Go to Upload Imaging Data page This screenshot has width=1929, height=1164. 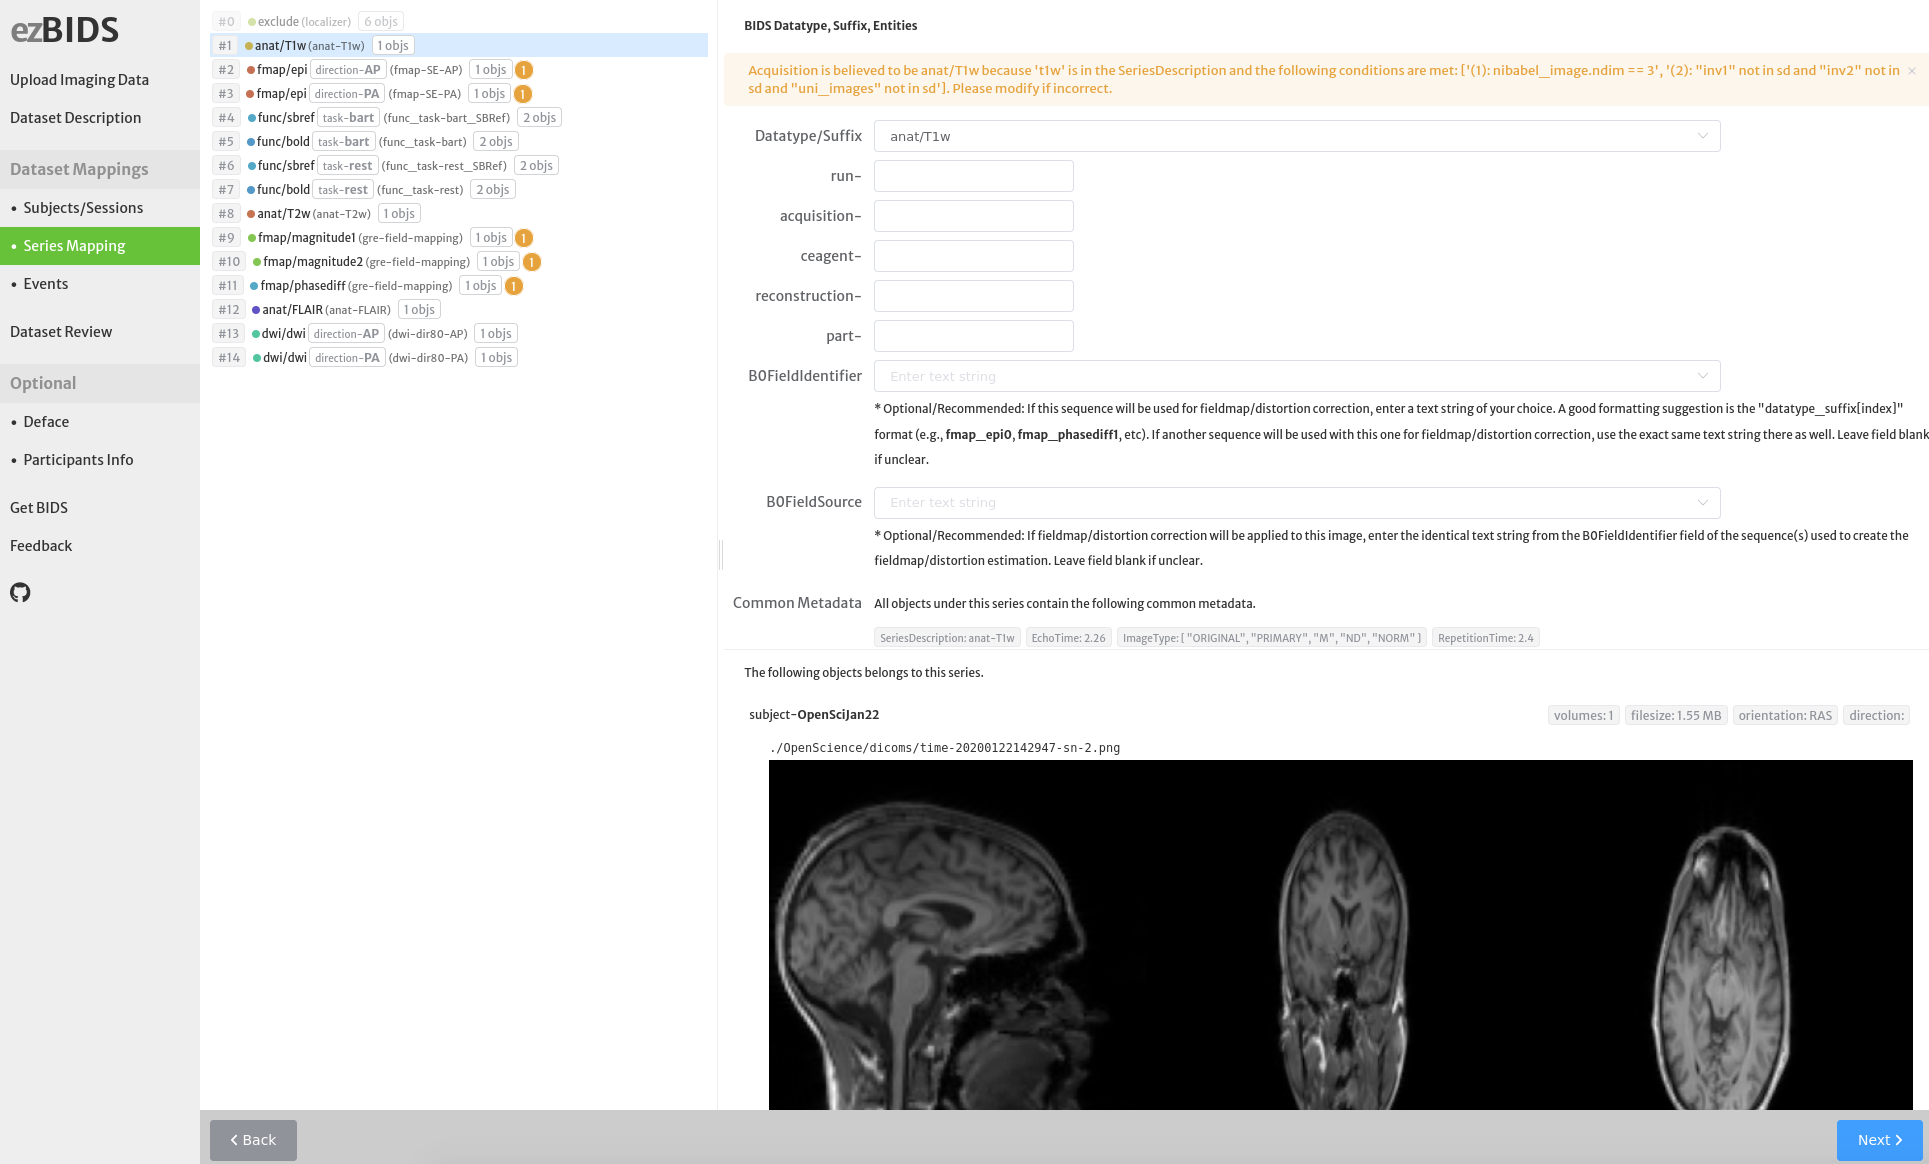(79, 80)
